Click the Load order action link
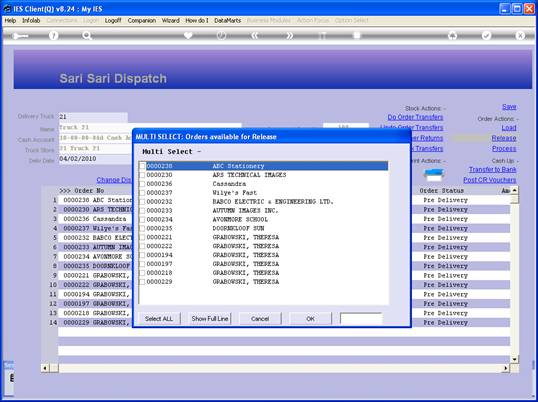This screenshot has width=538, height=402. 509,128
